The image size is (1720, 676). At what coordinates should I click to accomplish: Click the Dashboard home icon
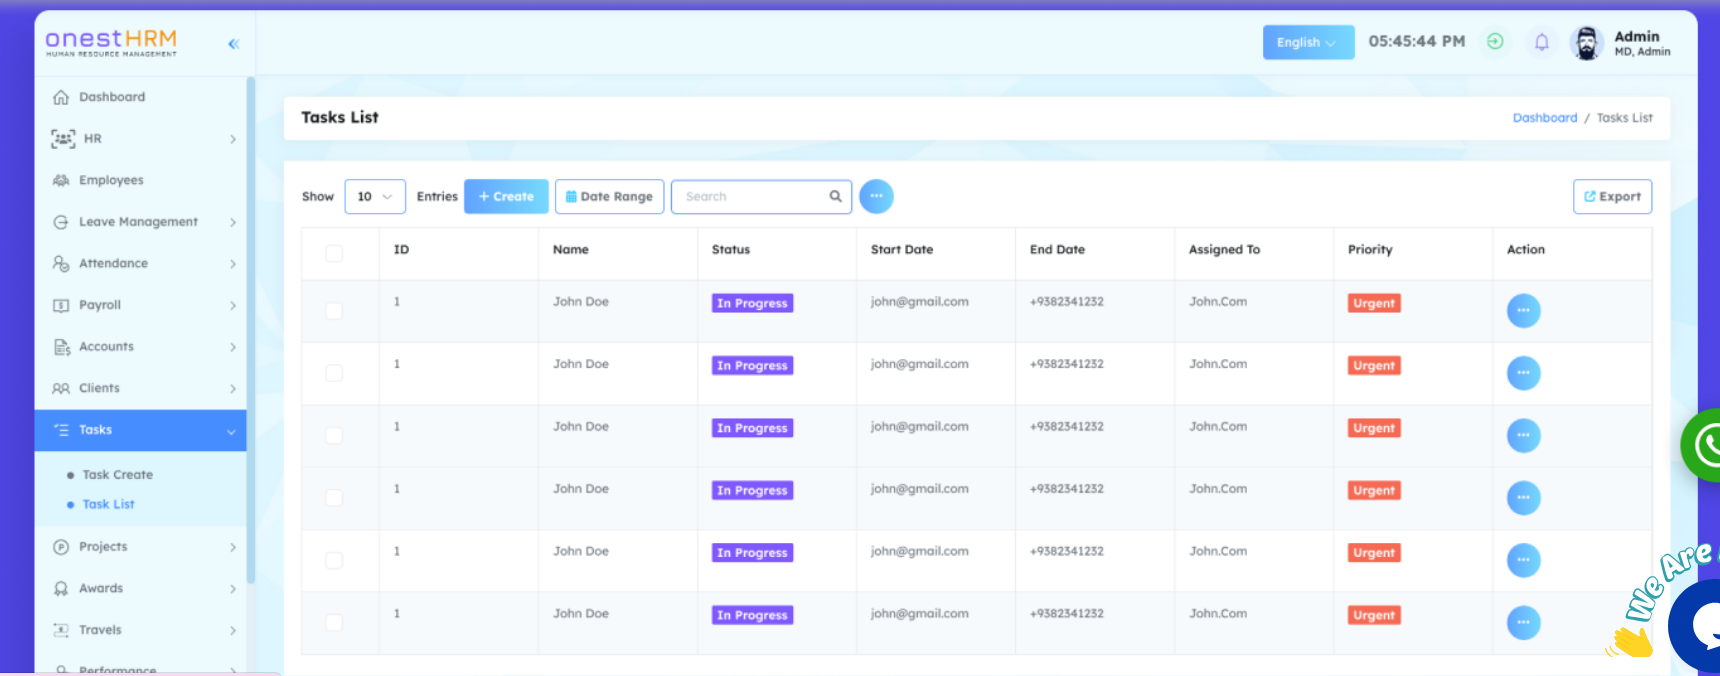click(x=61, y=97)
